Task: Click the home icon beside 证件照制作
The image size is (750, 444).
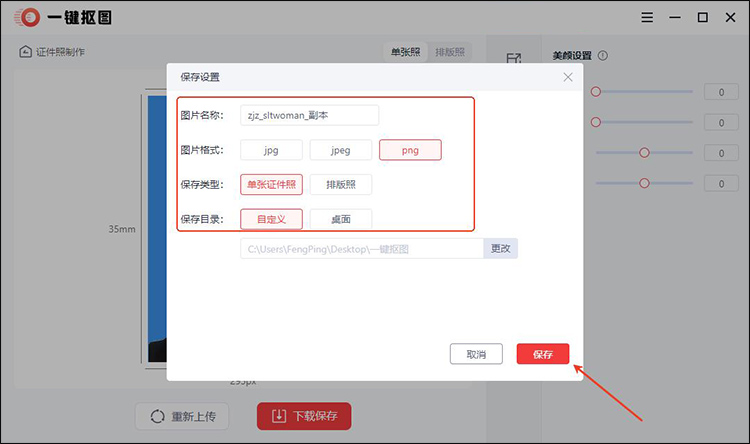Action: [25, 52]
